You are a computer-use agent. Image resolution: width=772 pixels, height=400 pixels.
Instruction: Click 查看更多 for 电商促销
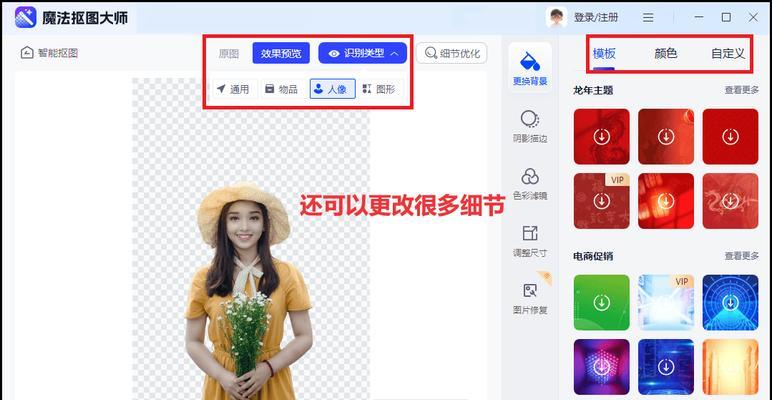[x=741, y=256]
